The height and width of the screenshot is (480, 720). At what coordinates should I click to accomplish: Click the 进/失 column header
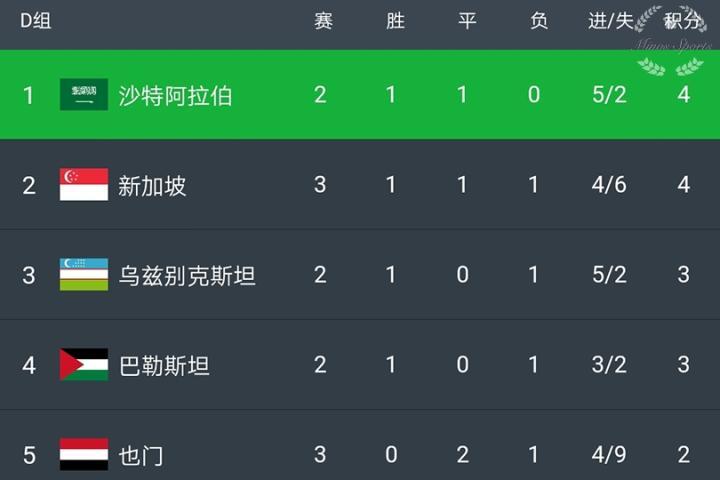[x=609, y=22]
